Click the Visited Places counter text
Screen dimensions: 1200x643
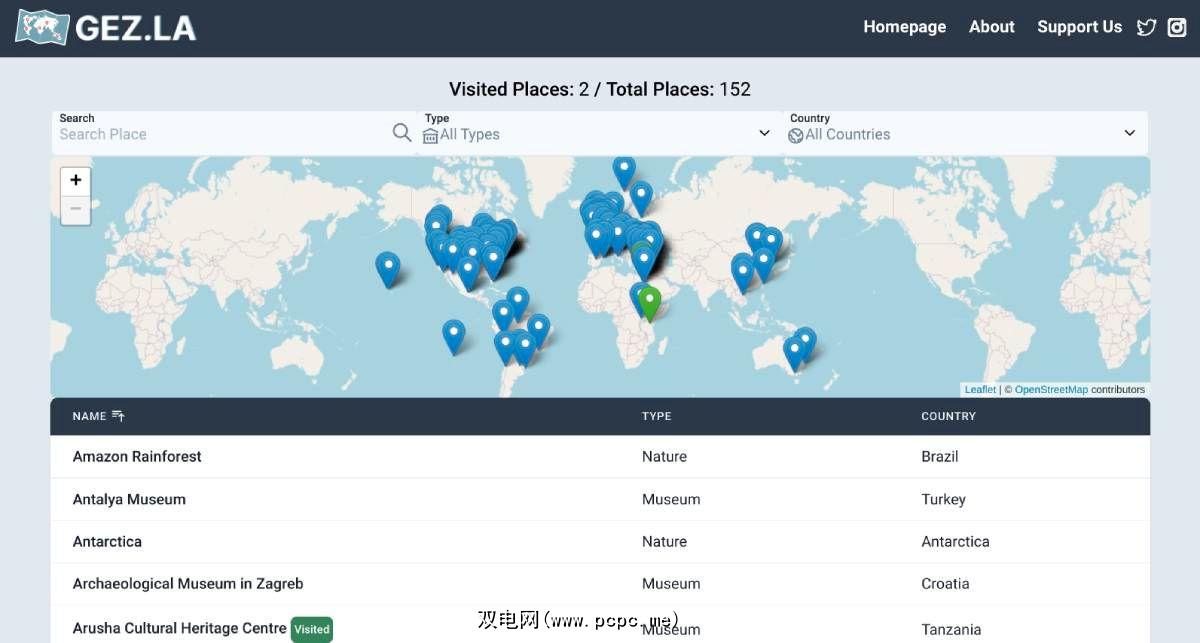519,89
